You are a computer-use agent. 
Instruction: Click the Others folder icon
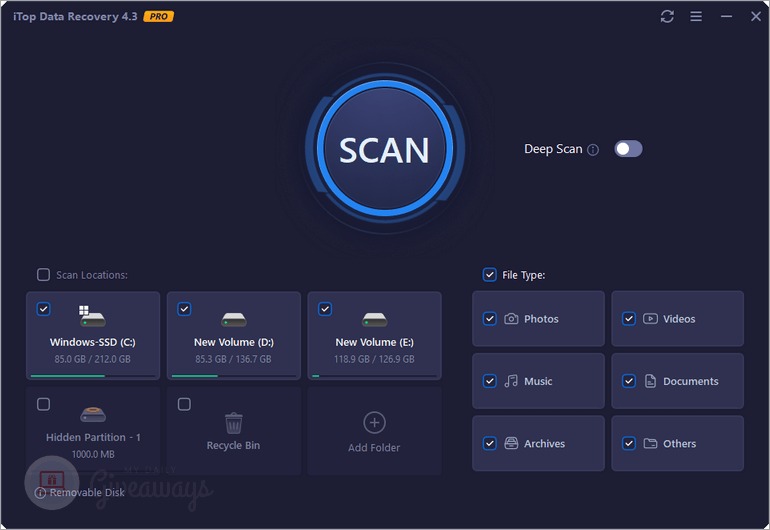(x=650, y=444)
